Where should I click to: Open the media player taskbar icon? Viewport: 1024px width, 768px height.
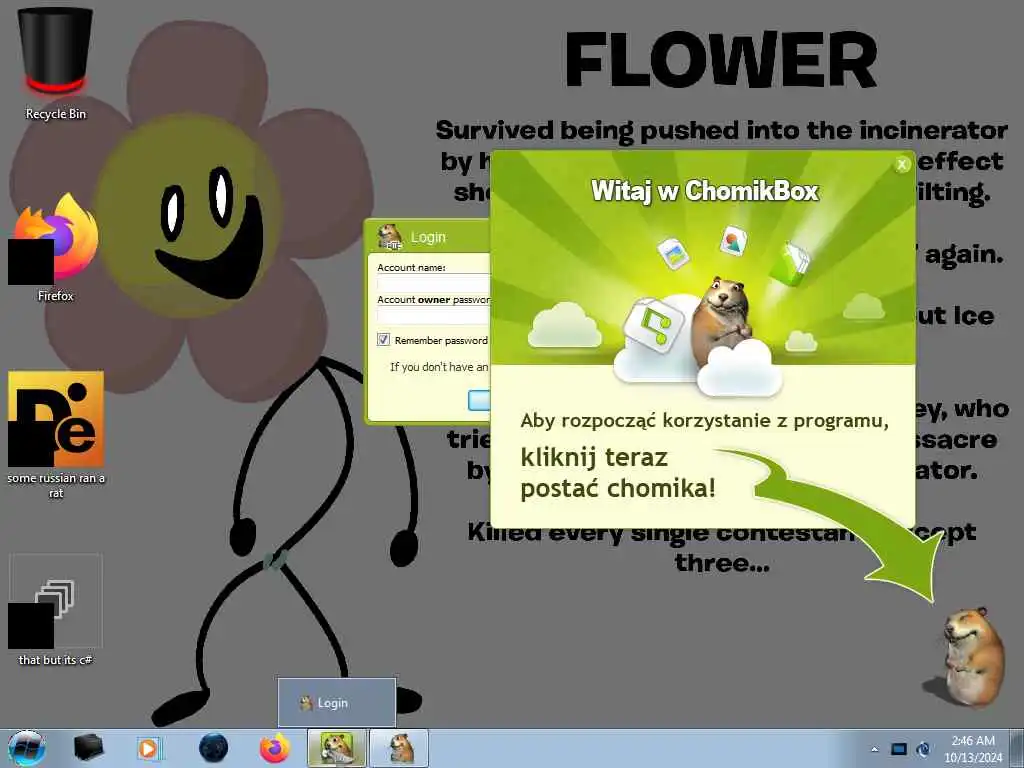(150, 748)
